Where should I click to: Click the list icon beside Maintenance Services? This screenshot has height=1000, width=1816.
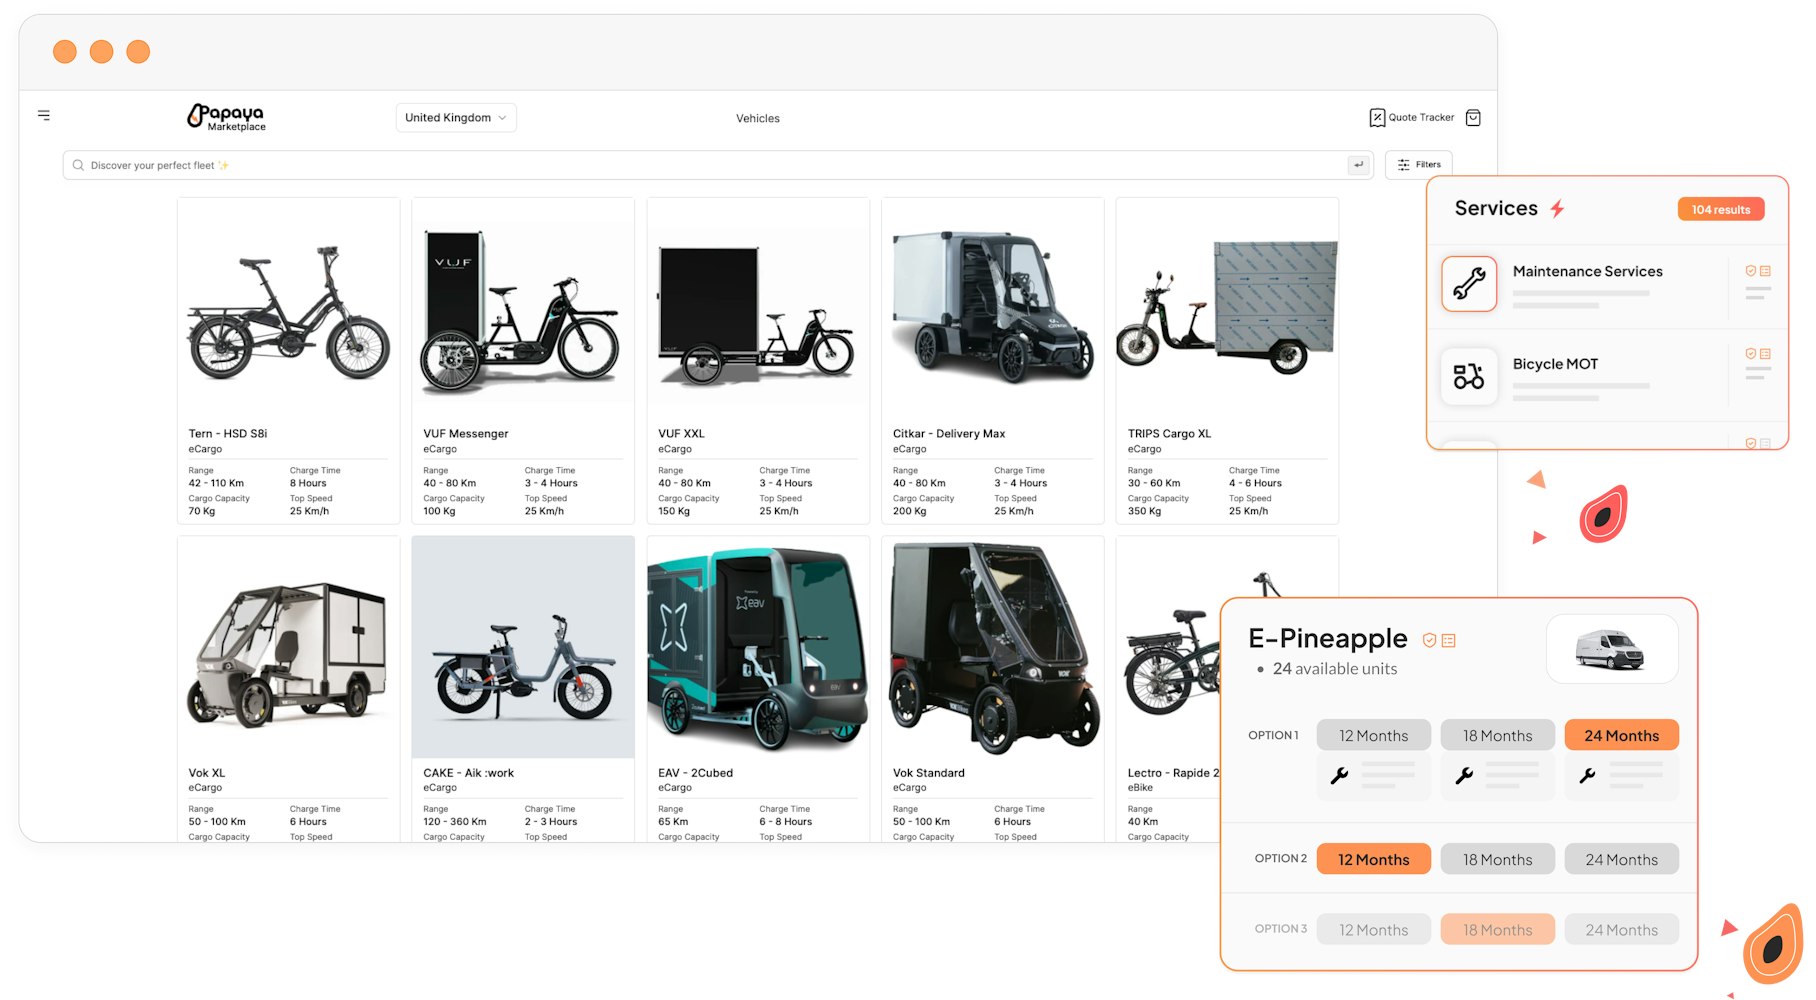pyautogui.click(x=1766, y=271)
